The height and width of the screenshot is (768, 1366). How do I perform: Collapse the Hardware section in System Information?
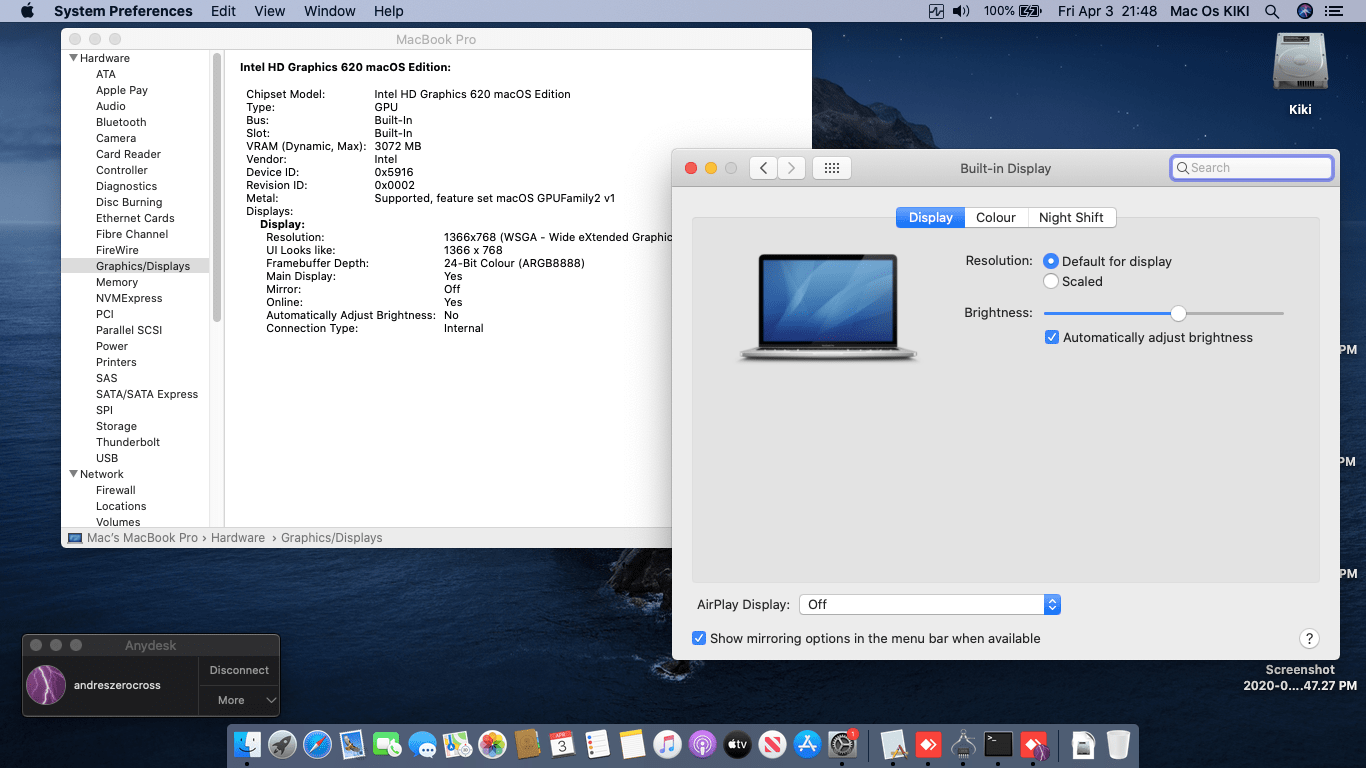tap(72, 57)
